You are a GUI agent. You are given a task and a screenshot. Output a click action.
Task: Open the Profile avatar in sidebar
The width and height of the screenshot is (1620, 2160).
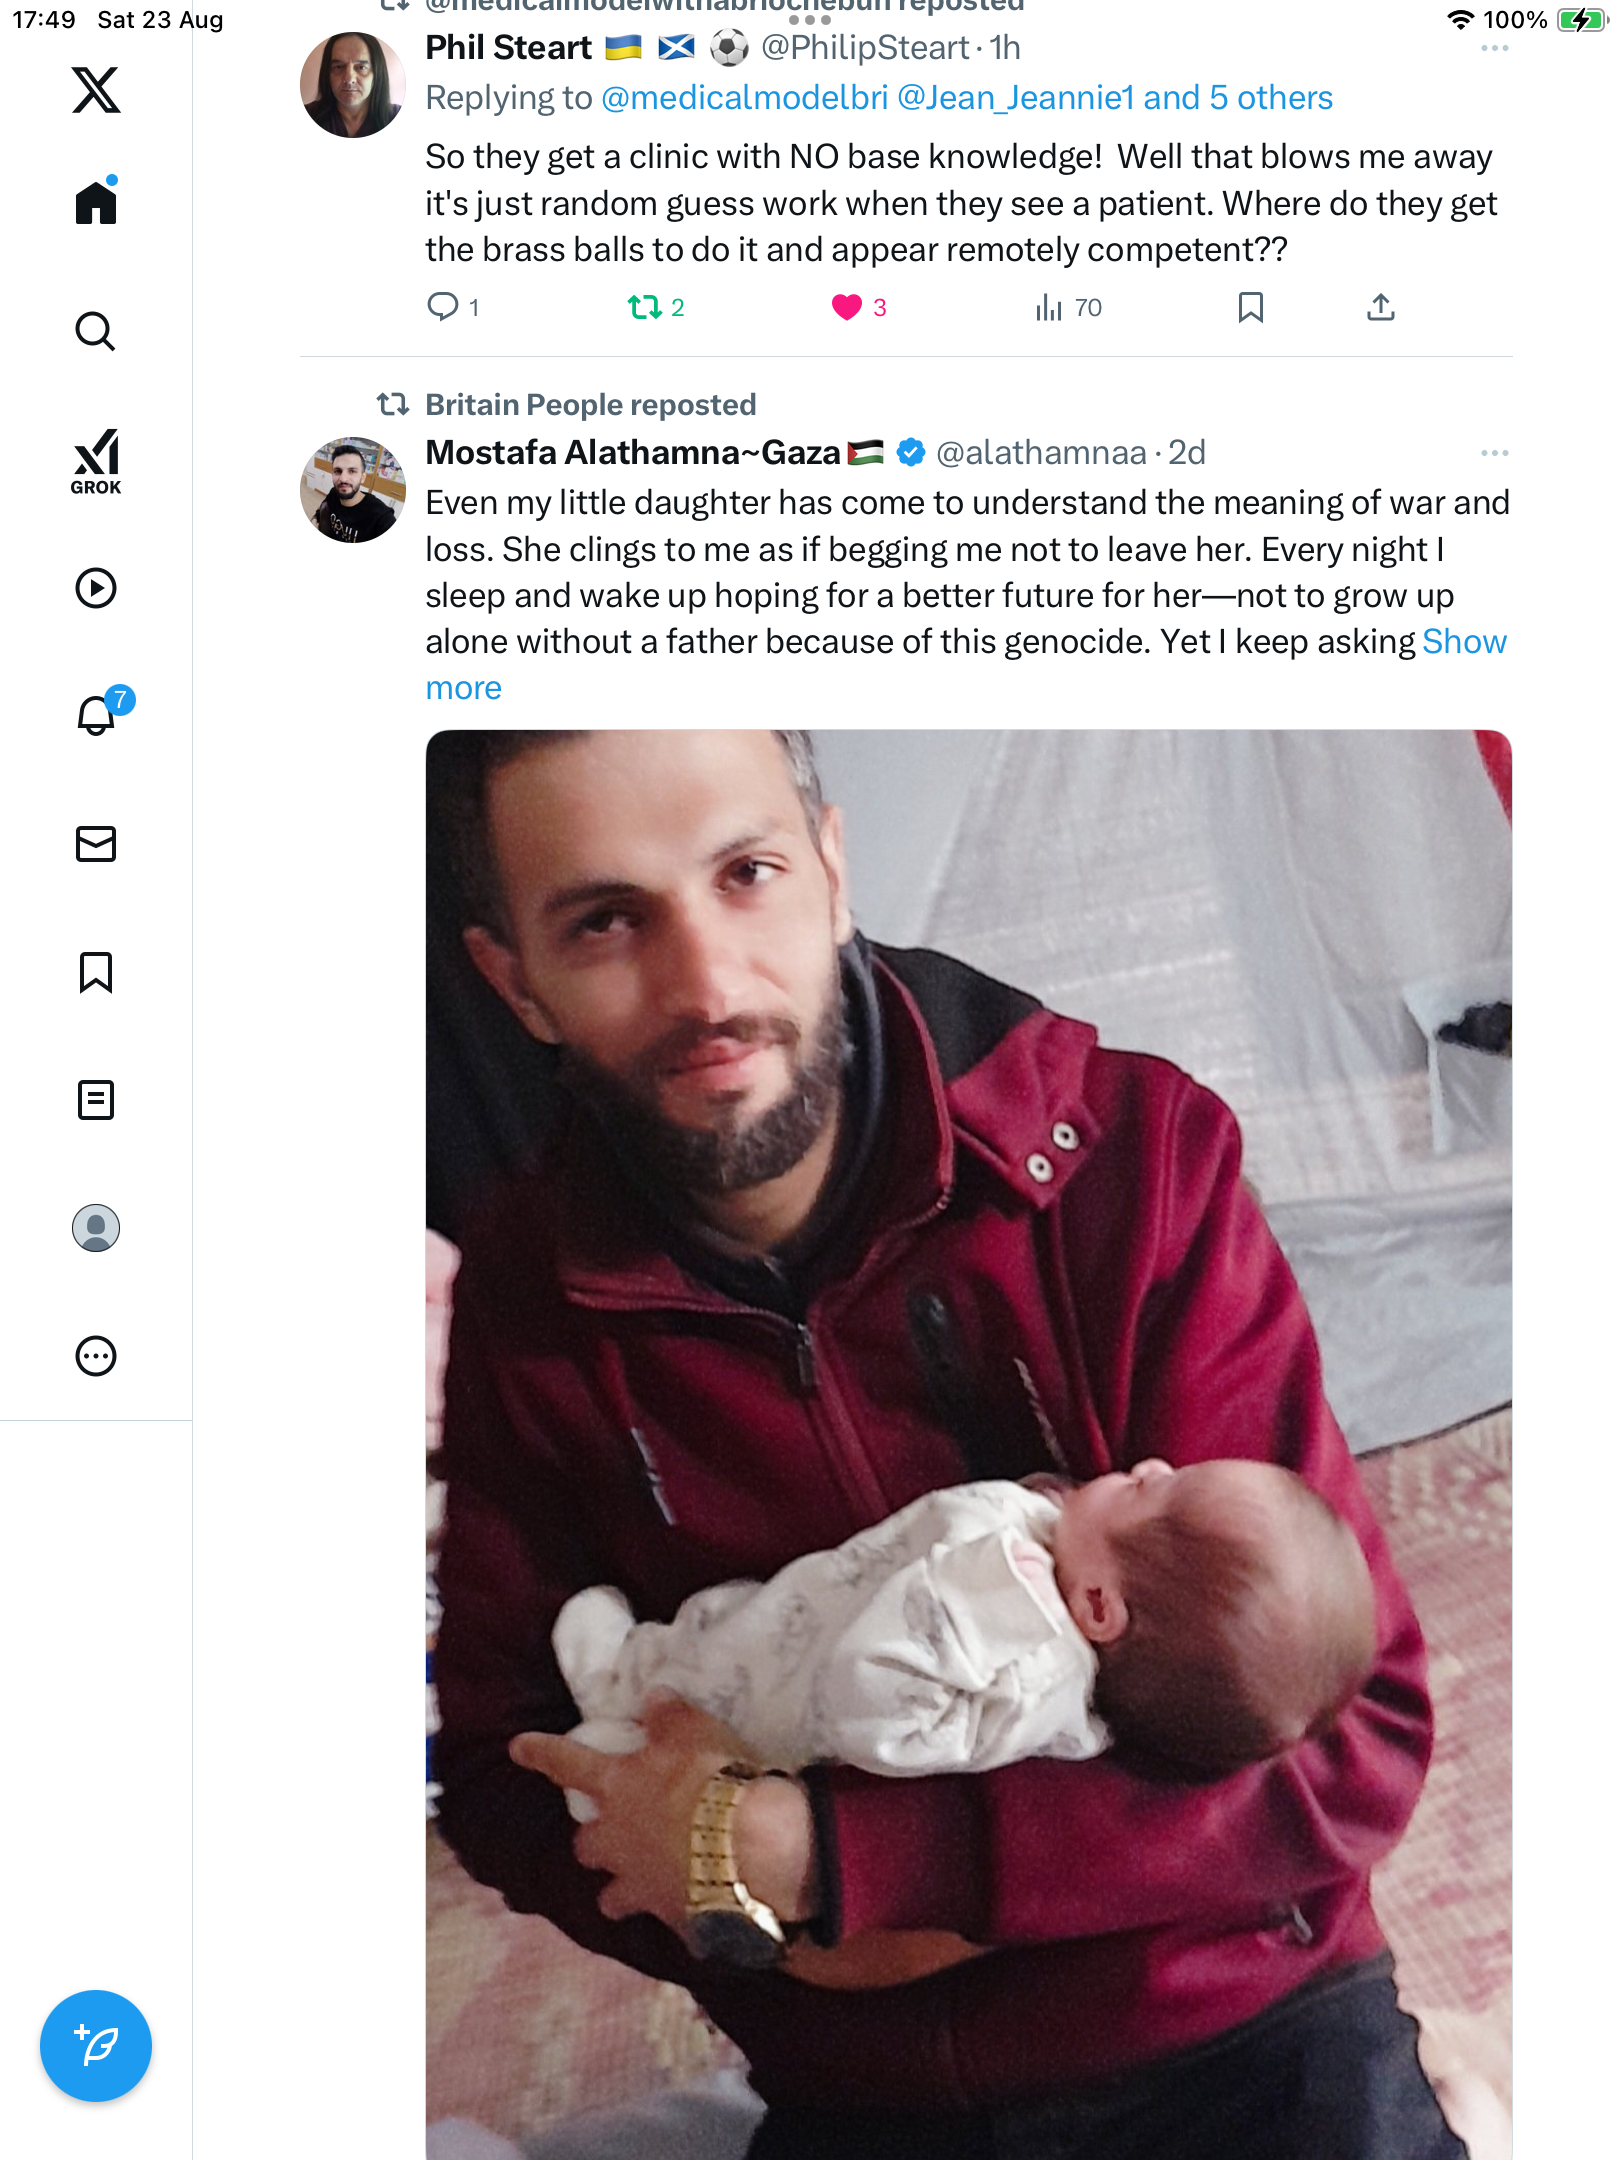[x=96, y=1228]
